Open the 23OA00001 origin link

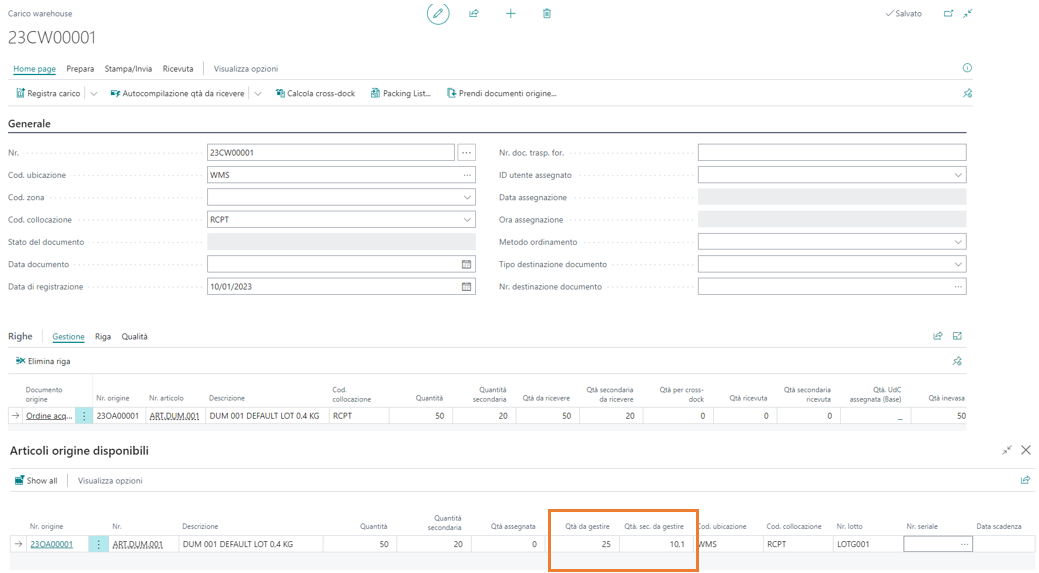51,545
